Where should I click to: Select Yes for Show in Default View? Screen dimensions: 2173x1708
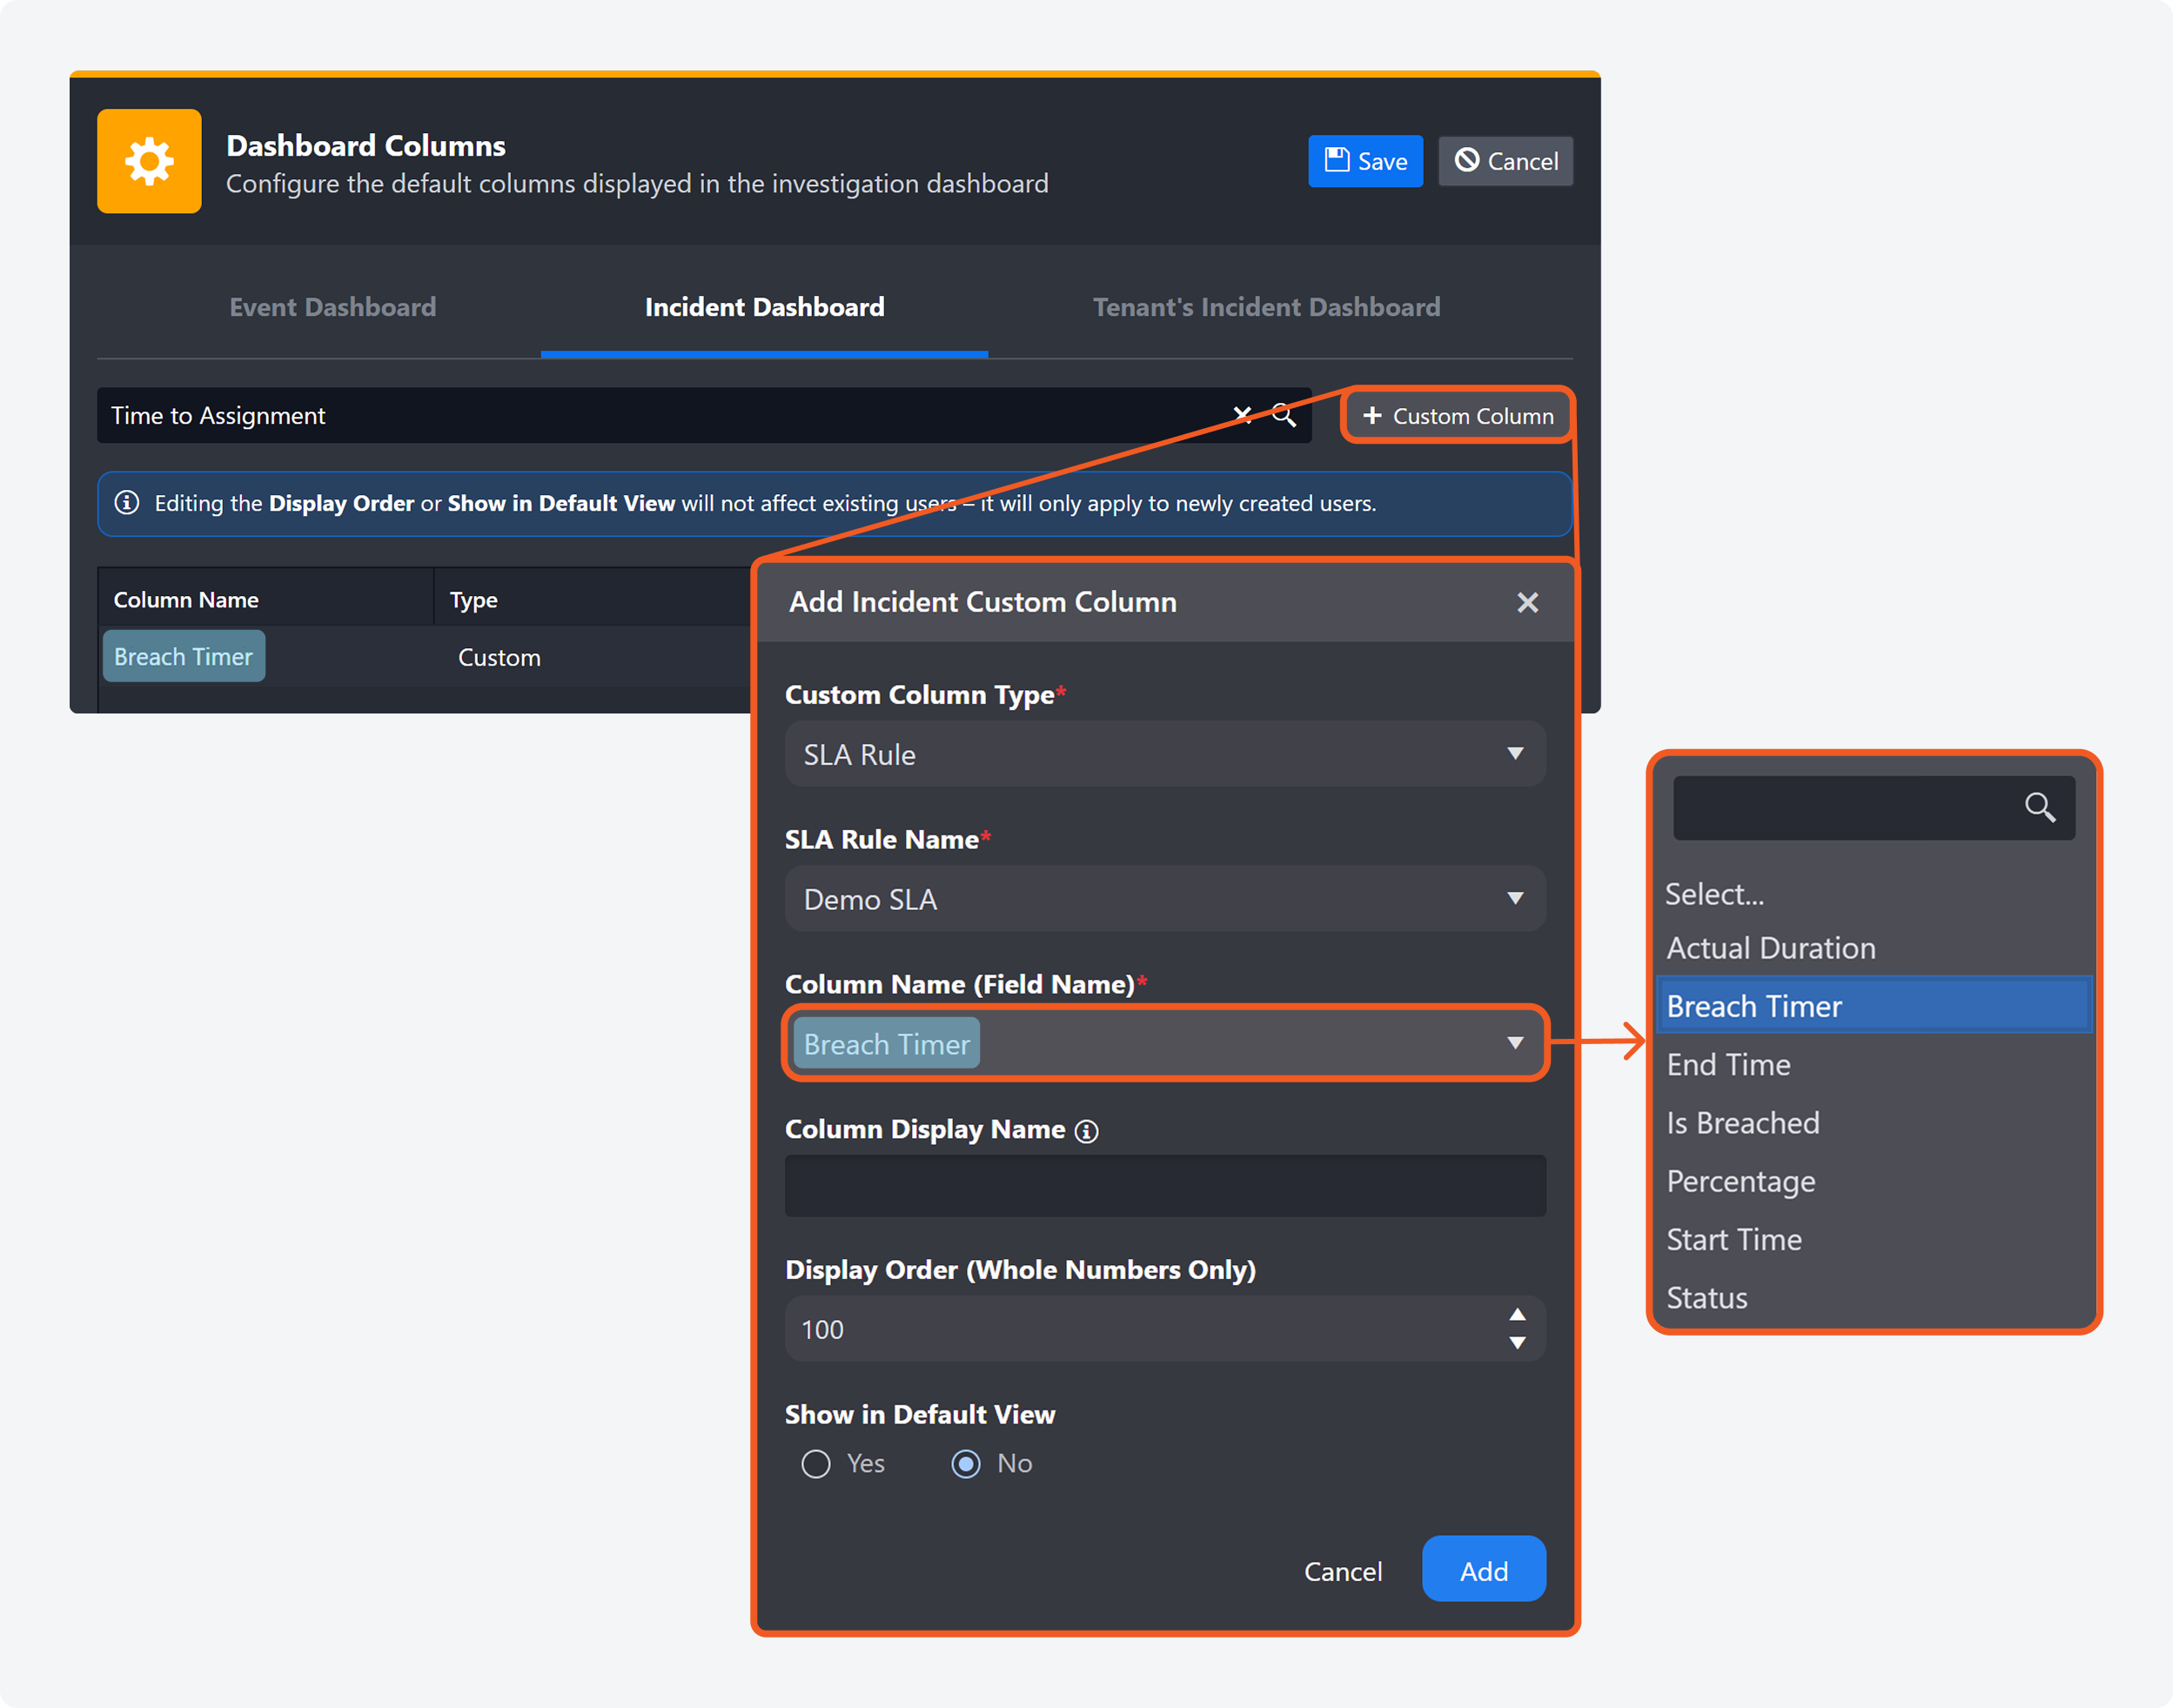(816, 1464)
